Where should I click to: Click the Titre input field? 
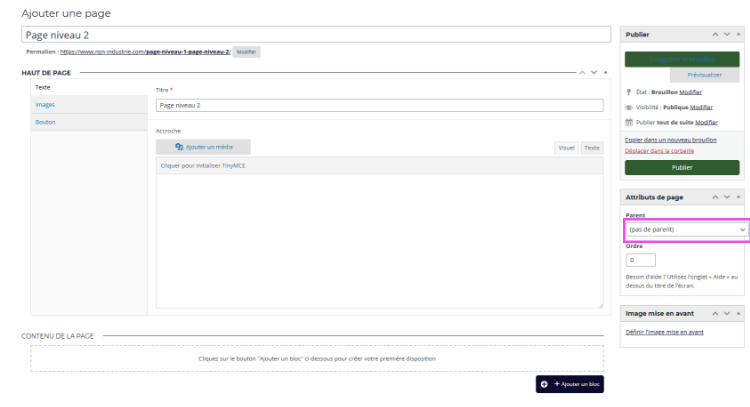pyautogui.click(x=380, y=105)
